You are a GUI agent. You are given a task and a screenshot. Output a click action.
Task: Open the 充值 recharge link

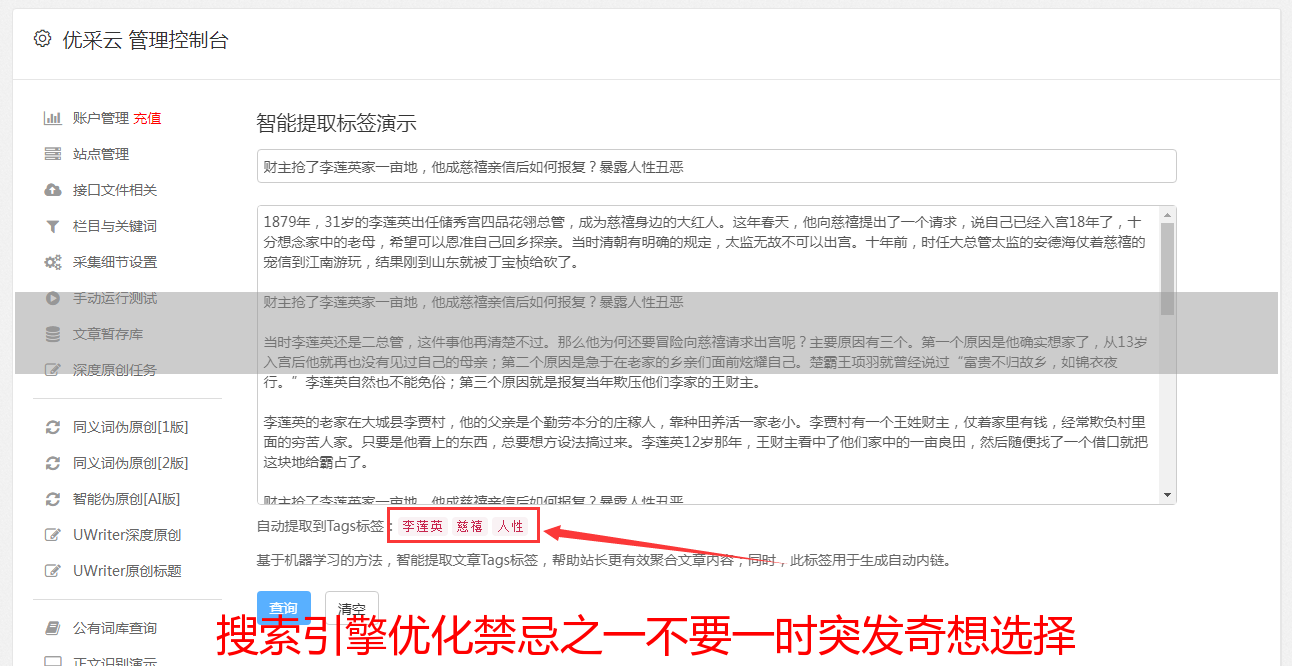click(147, 118)
